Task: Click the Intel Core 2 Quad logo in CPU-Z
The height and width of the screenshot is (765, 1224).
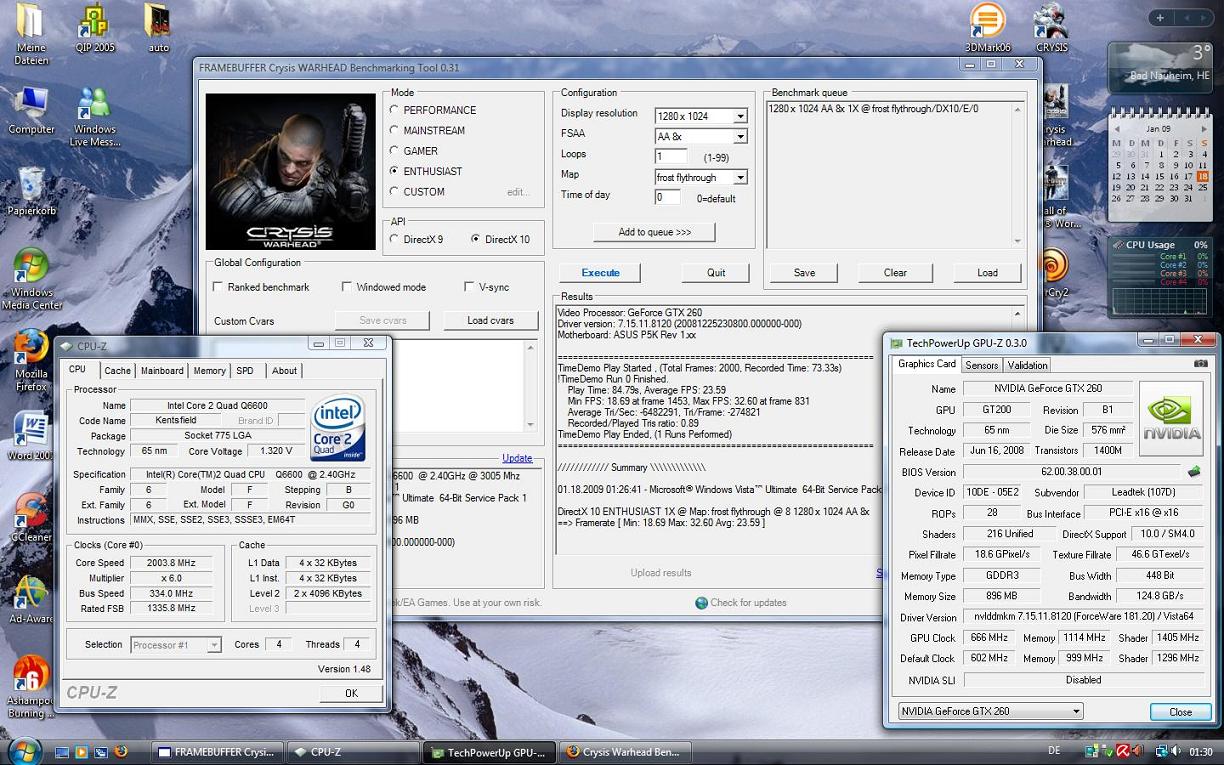Action: [337, 428]
